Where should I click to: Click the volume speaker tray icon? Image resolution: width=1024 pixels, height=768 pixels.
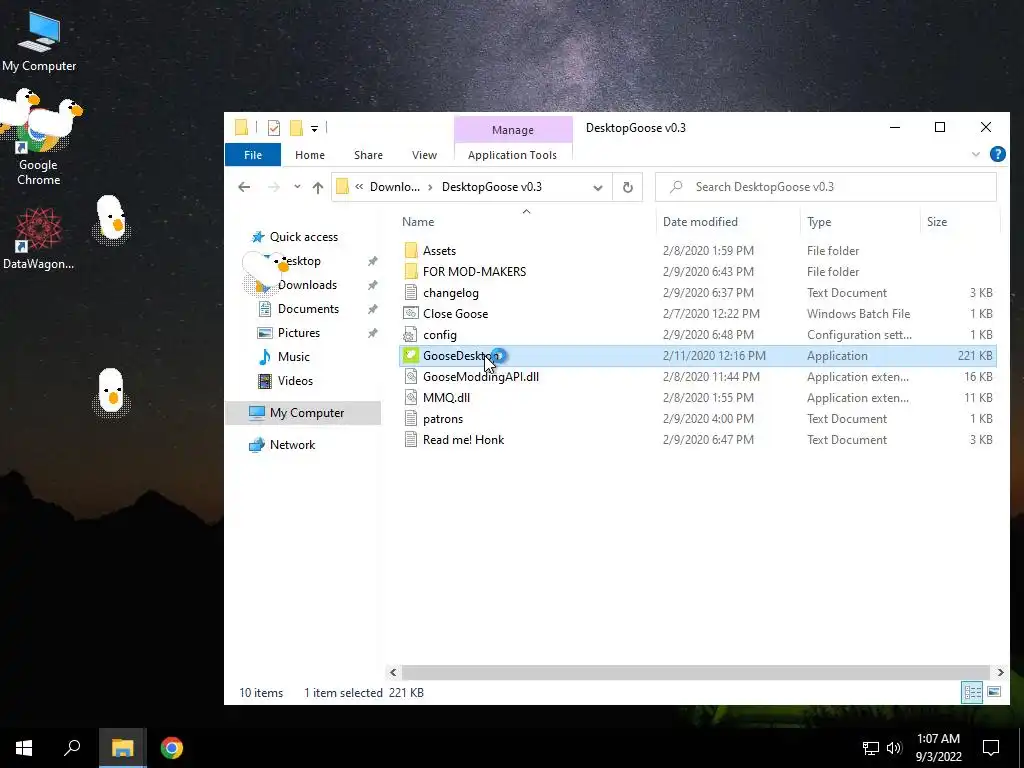(x=894, y=748)
